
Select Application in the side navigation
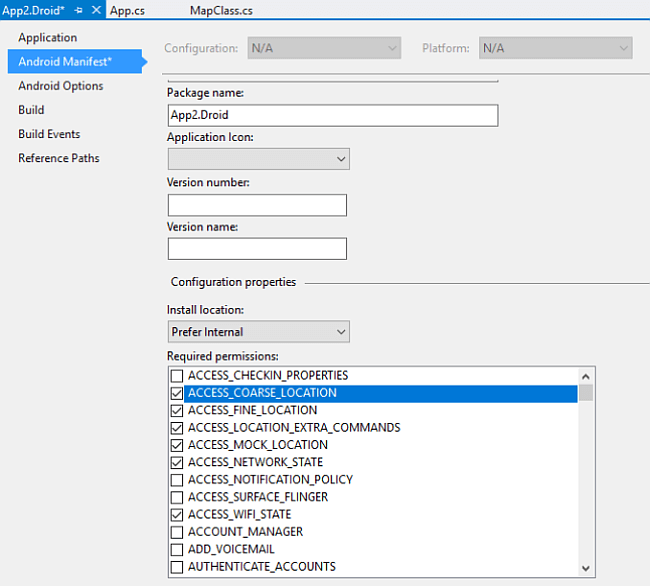(x=47, y=38)
